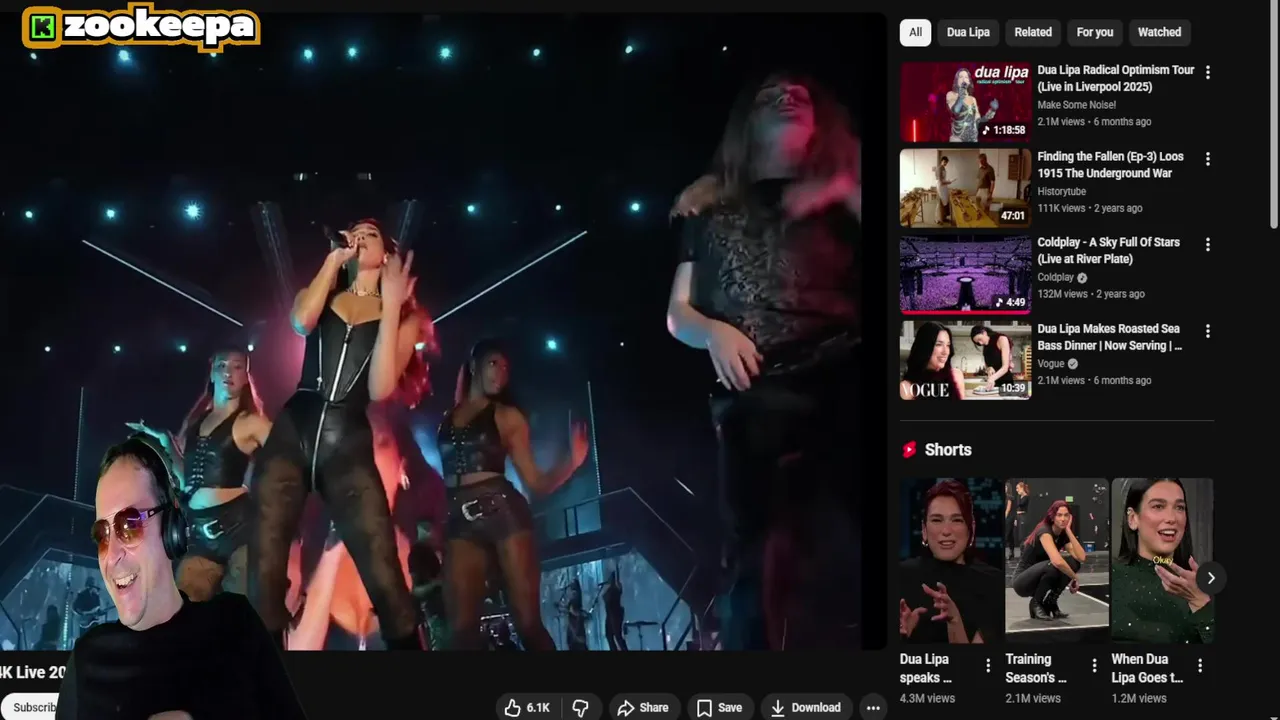The height and width of the screenshot is (720, 1280).
Task: Like the video with 6.1K likes
Action: tap(527, 707)
